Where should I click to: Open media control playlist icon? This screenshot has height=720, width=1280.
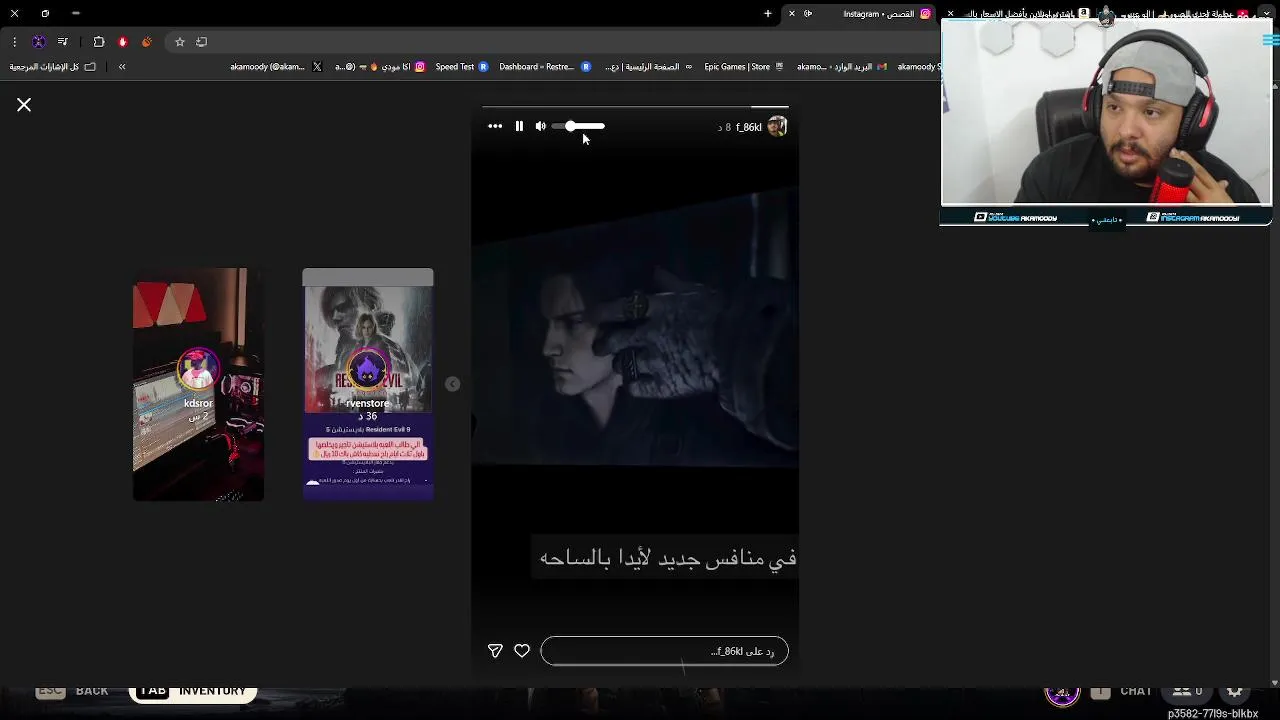point(63,42)
